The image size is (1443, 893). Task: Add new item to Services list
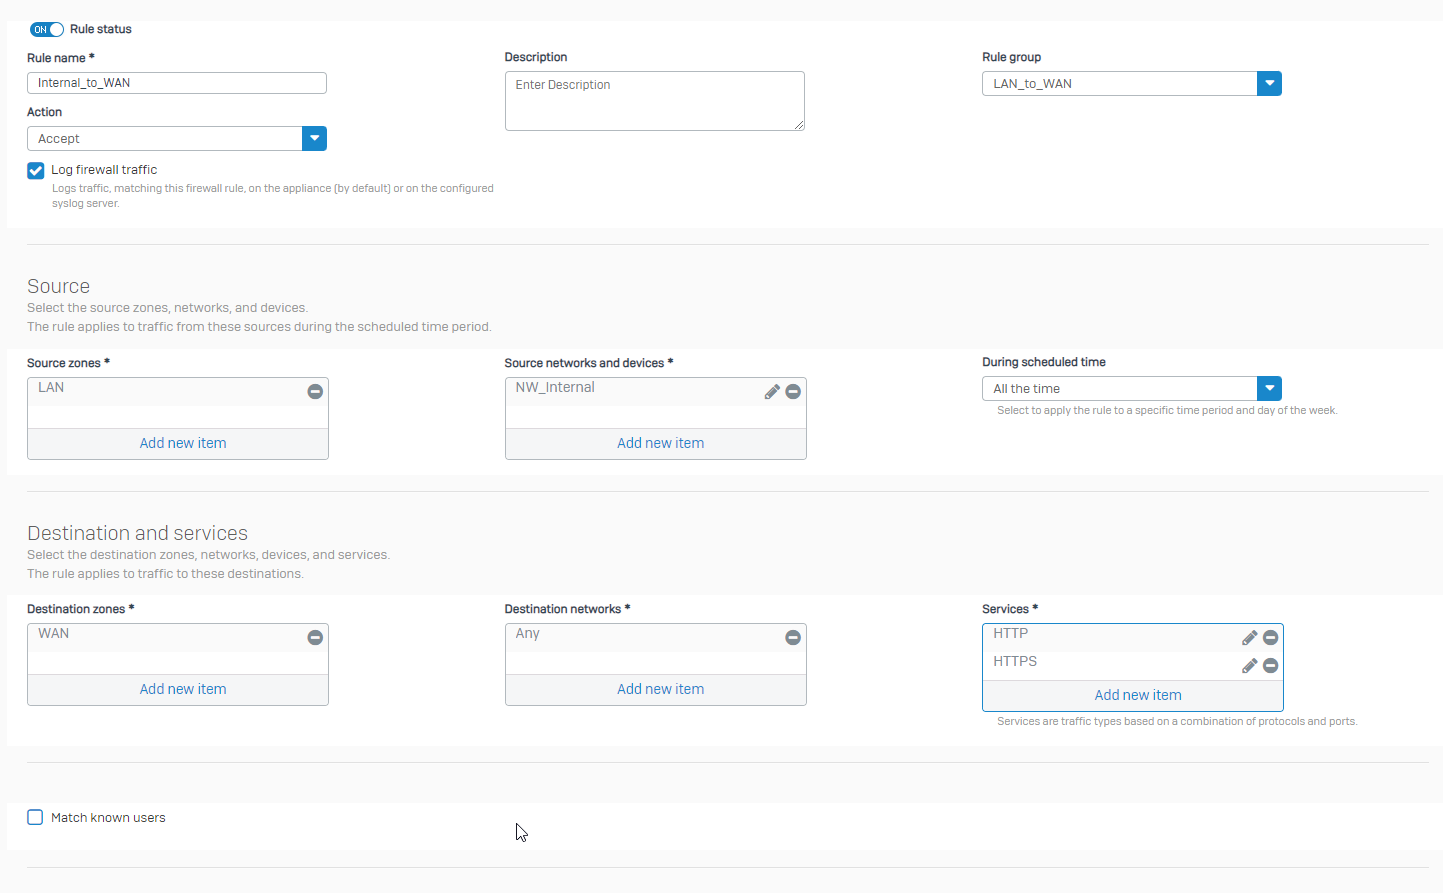pyautogui.click(x=1137, y=695)
